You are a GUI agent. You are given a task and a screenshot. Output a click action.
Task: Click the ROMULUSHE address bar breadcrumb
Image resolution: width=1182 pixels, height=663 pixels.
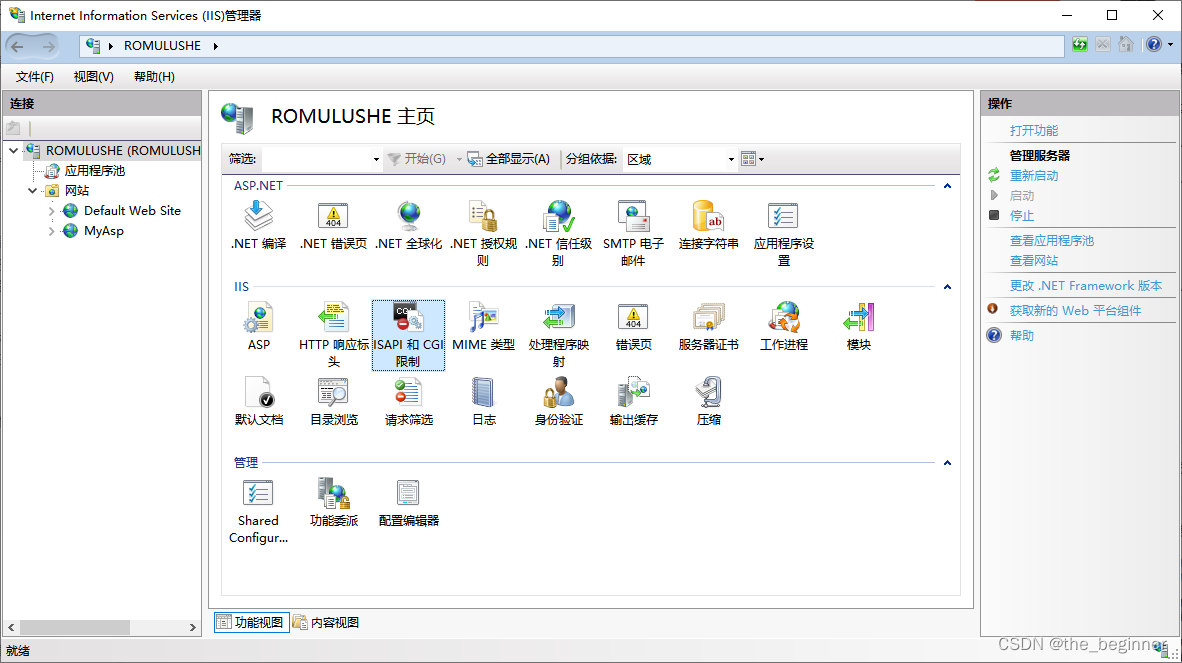(162, 46)
